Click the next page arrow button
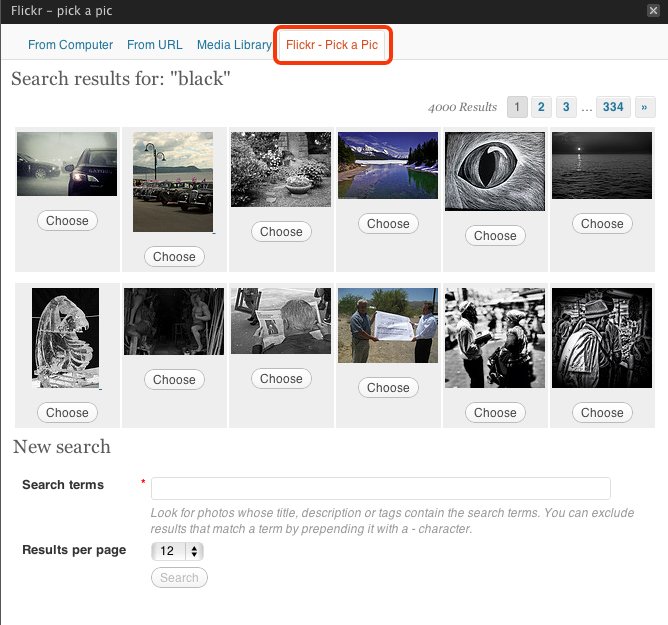The image size is (668, 625). (645, 107)
